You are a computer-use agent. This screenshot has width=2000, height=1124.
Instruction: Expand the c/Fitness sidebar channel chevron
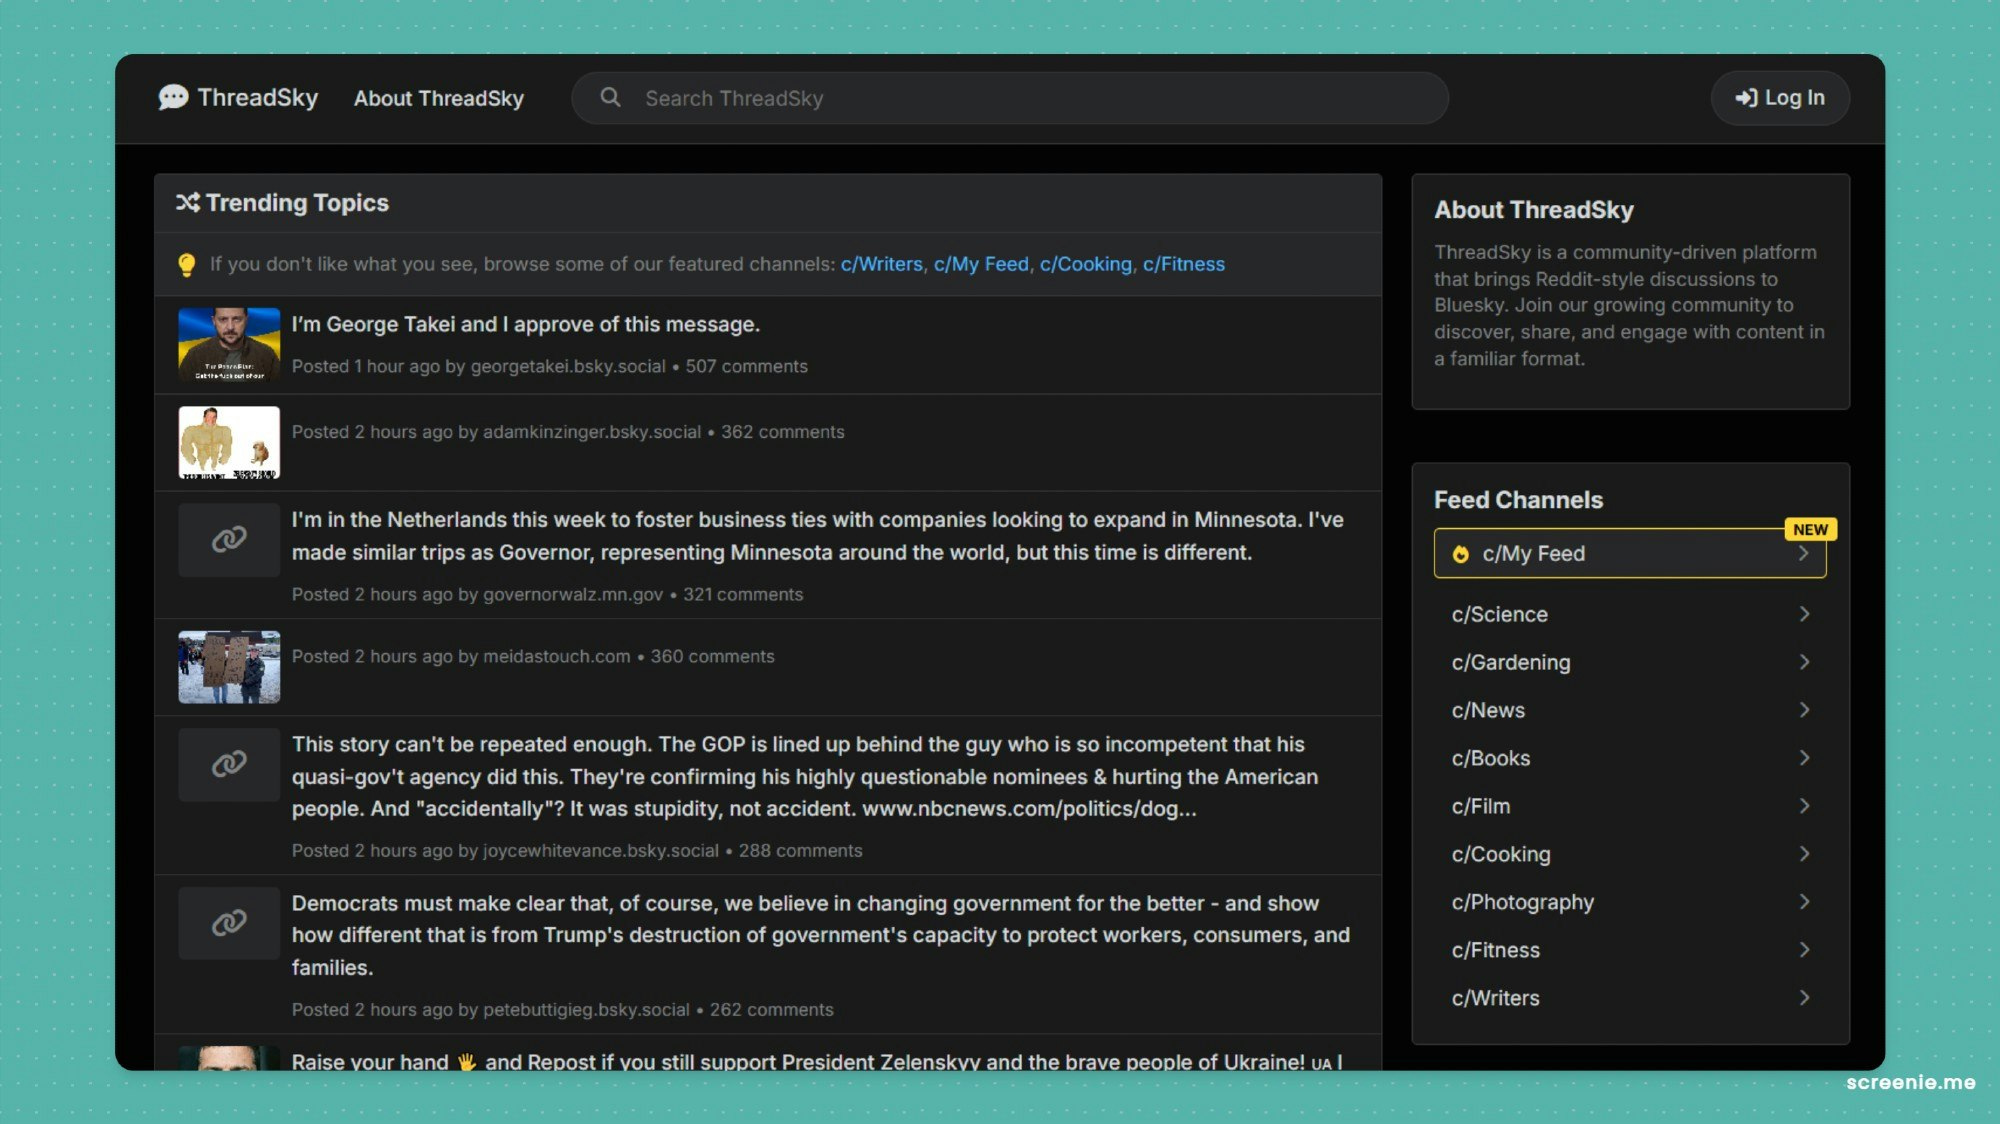tap(1804, 950)
